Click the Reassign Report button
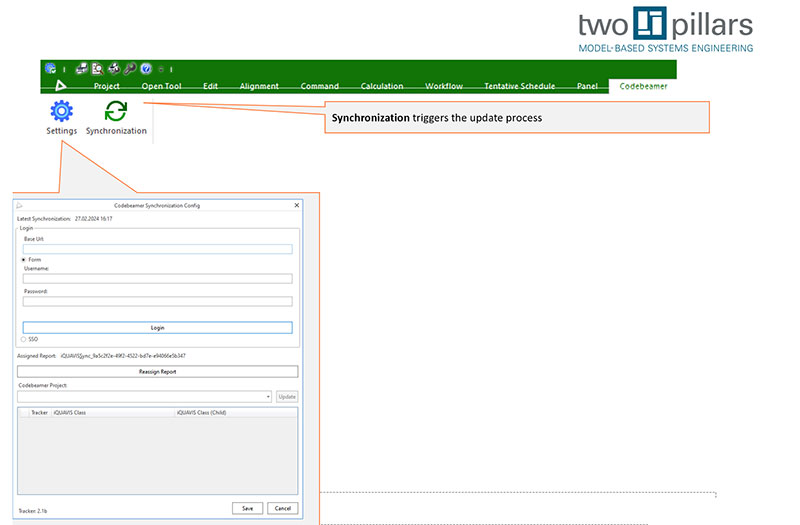This screenshot has height=525, width=800. pos(157,371)
